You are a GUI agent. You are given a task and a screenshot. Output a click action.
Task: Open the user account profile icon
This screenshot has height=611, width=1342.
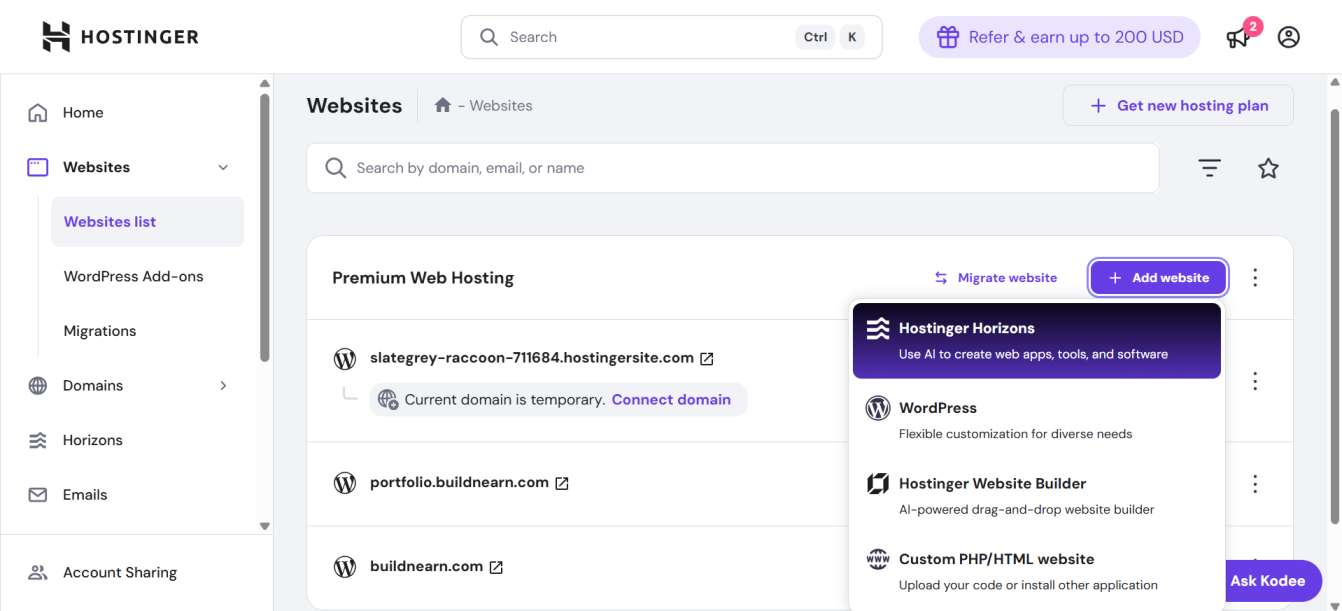point(1289,37)
